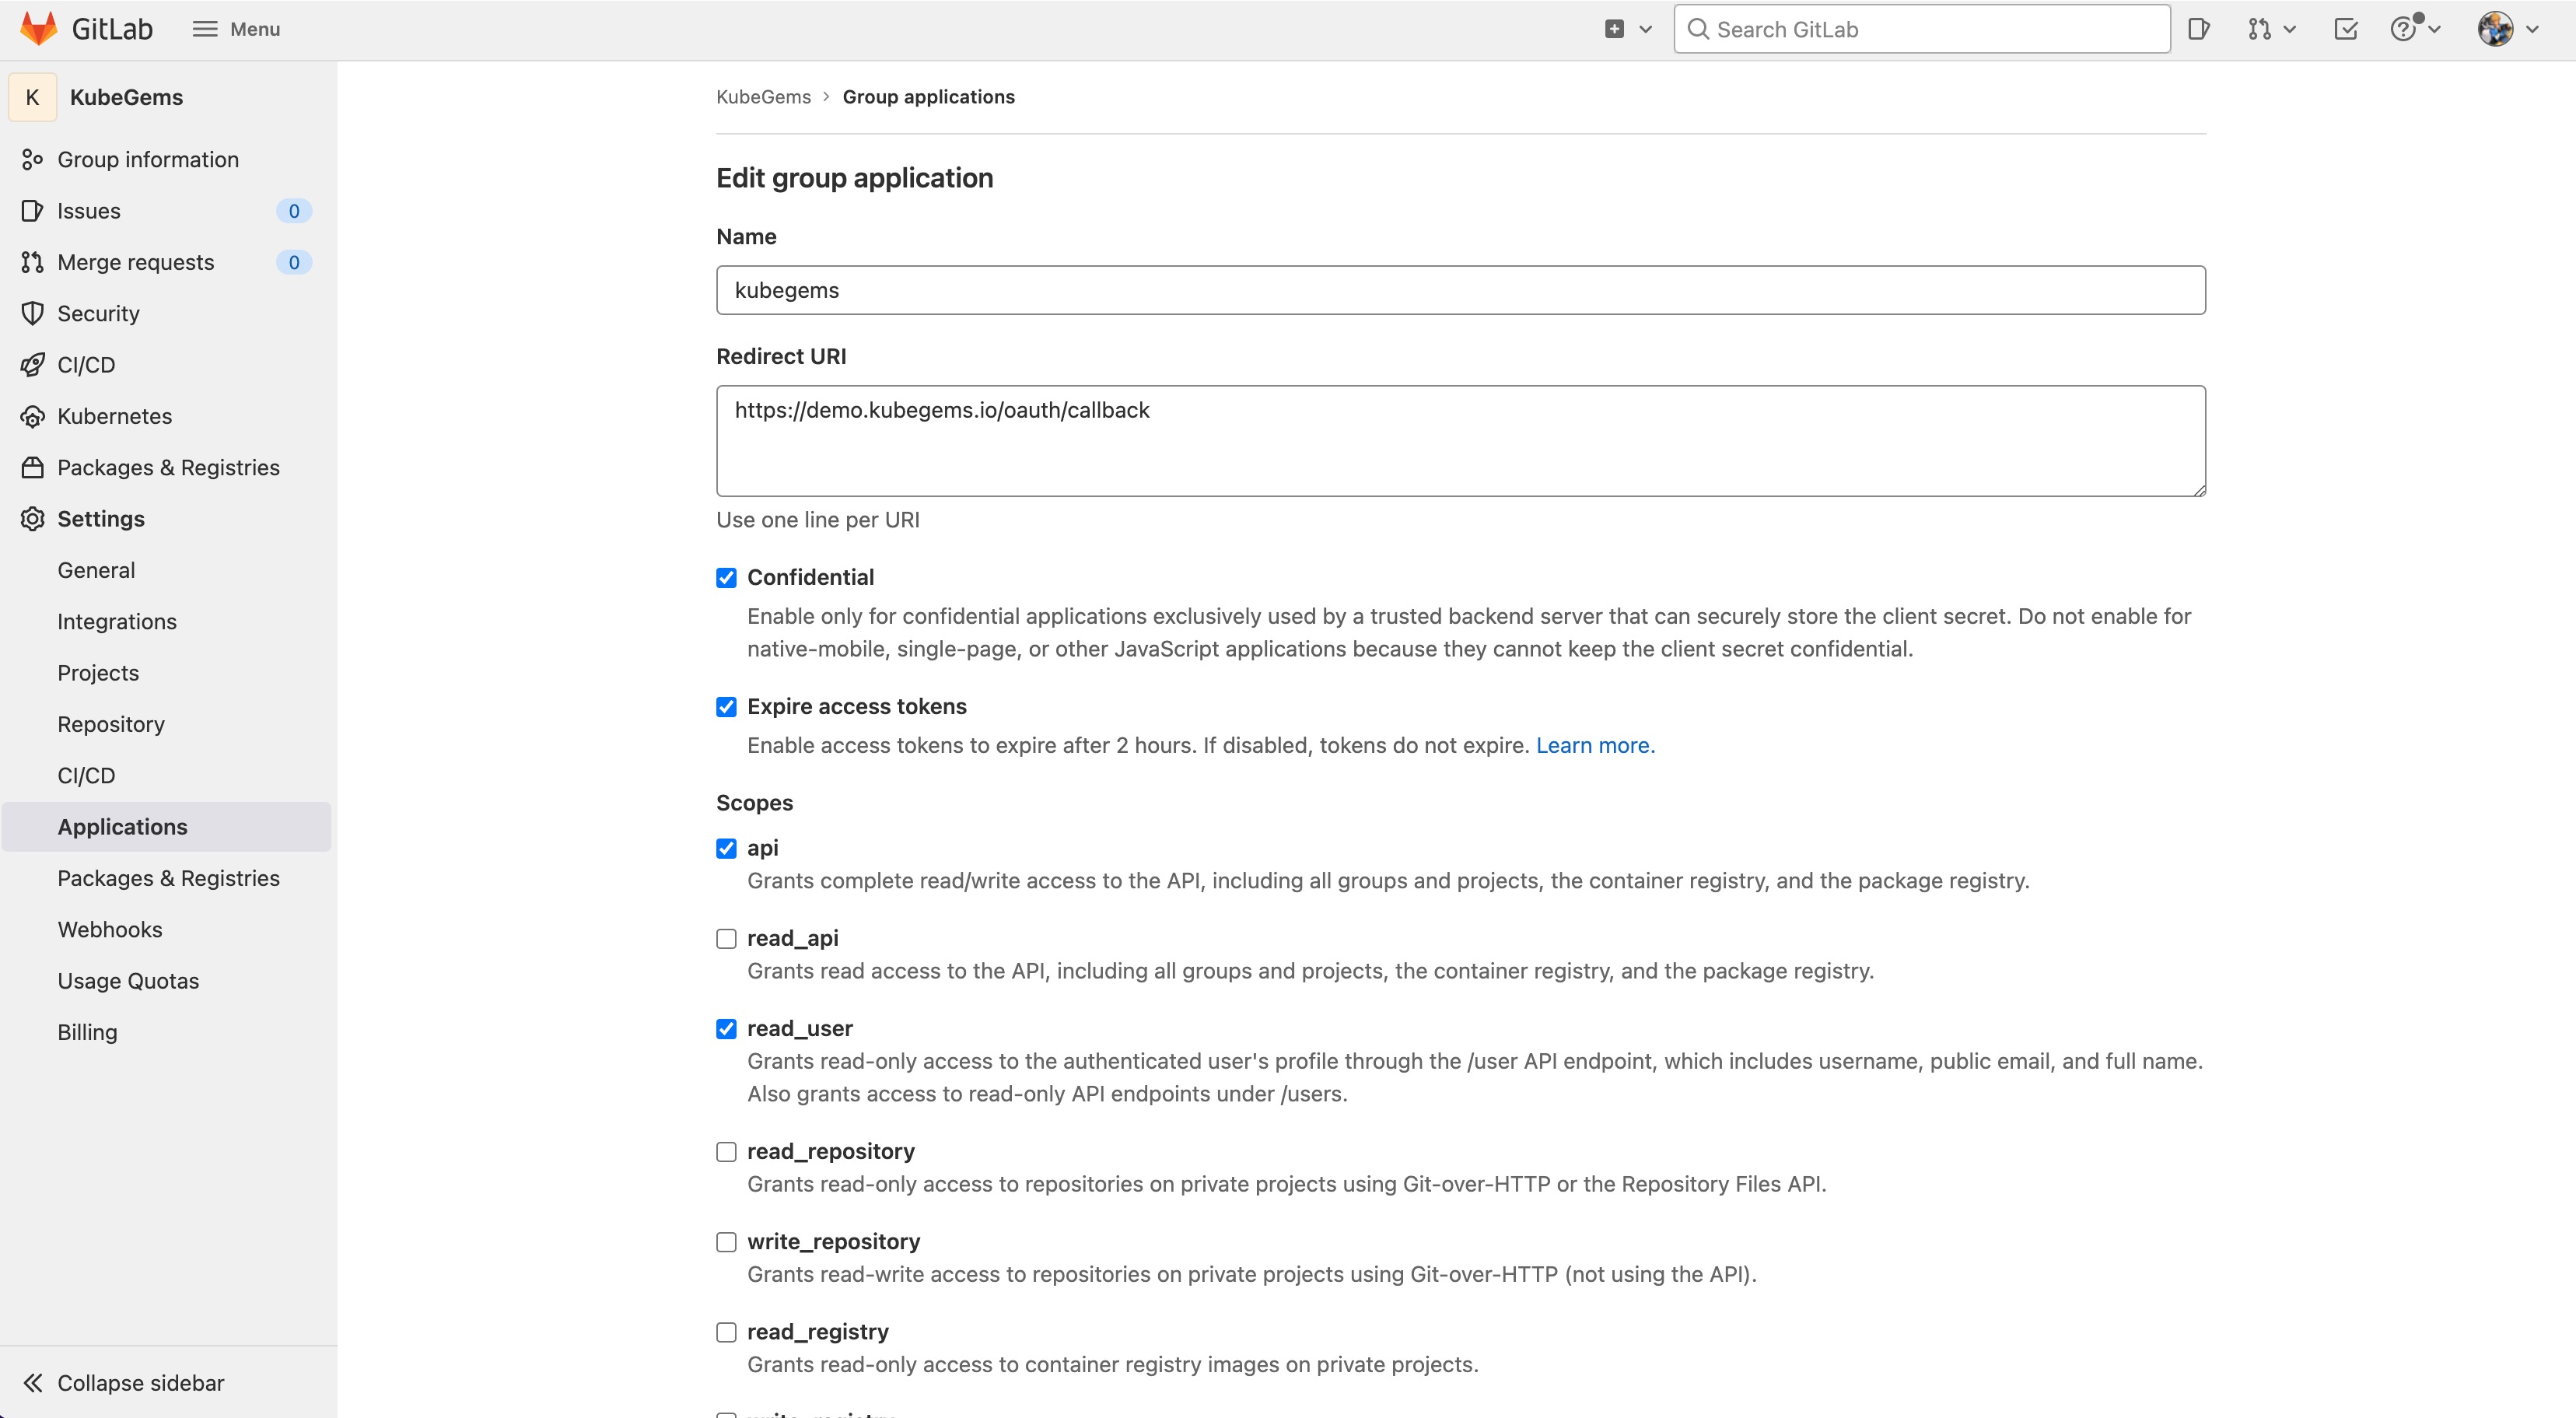Uncheck the read_user scope checkbox
This screenshot has height=1418, width=2576.
pos(726,1029)
